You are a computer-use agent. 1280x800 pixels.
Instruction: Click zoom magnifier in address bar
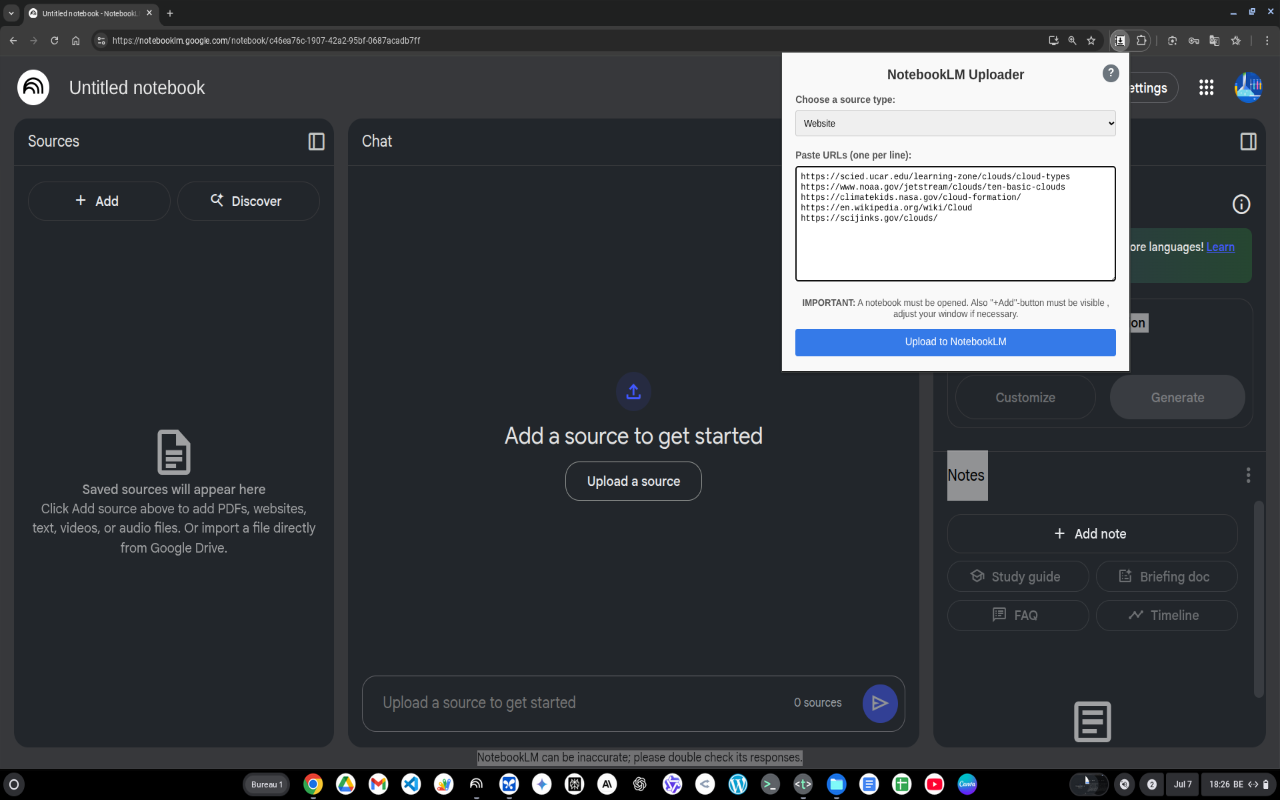1072,41
